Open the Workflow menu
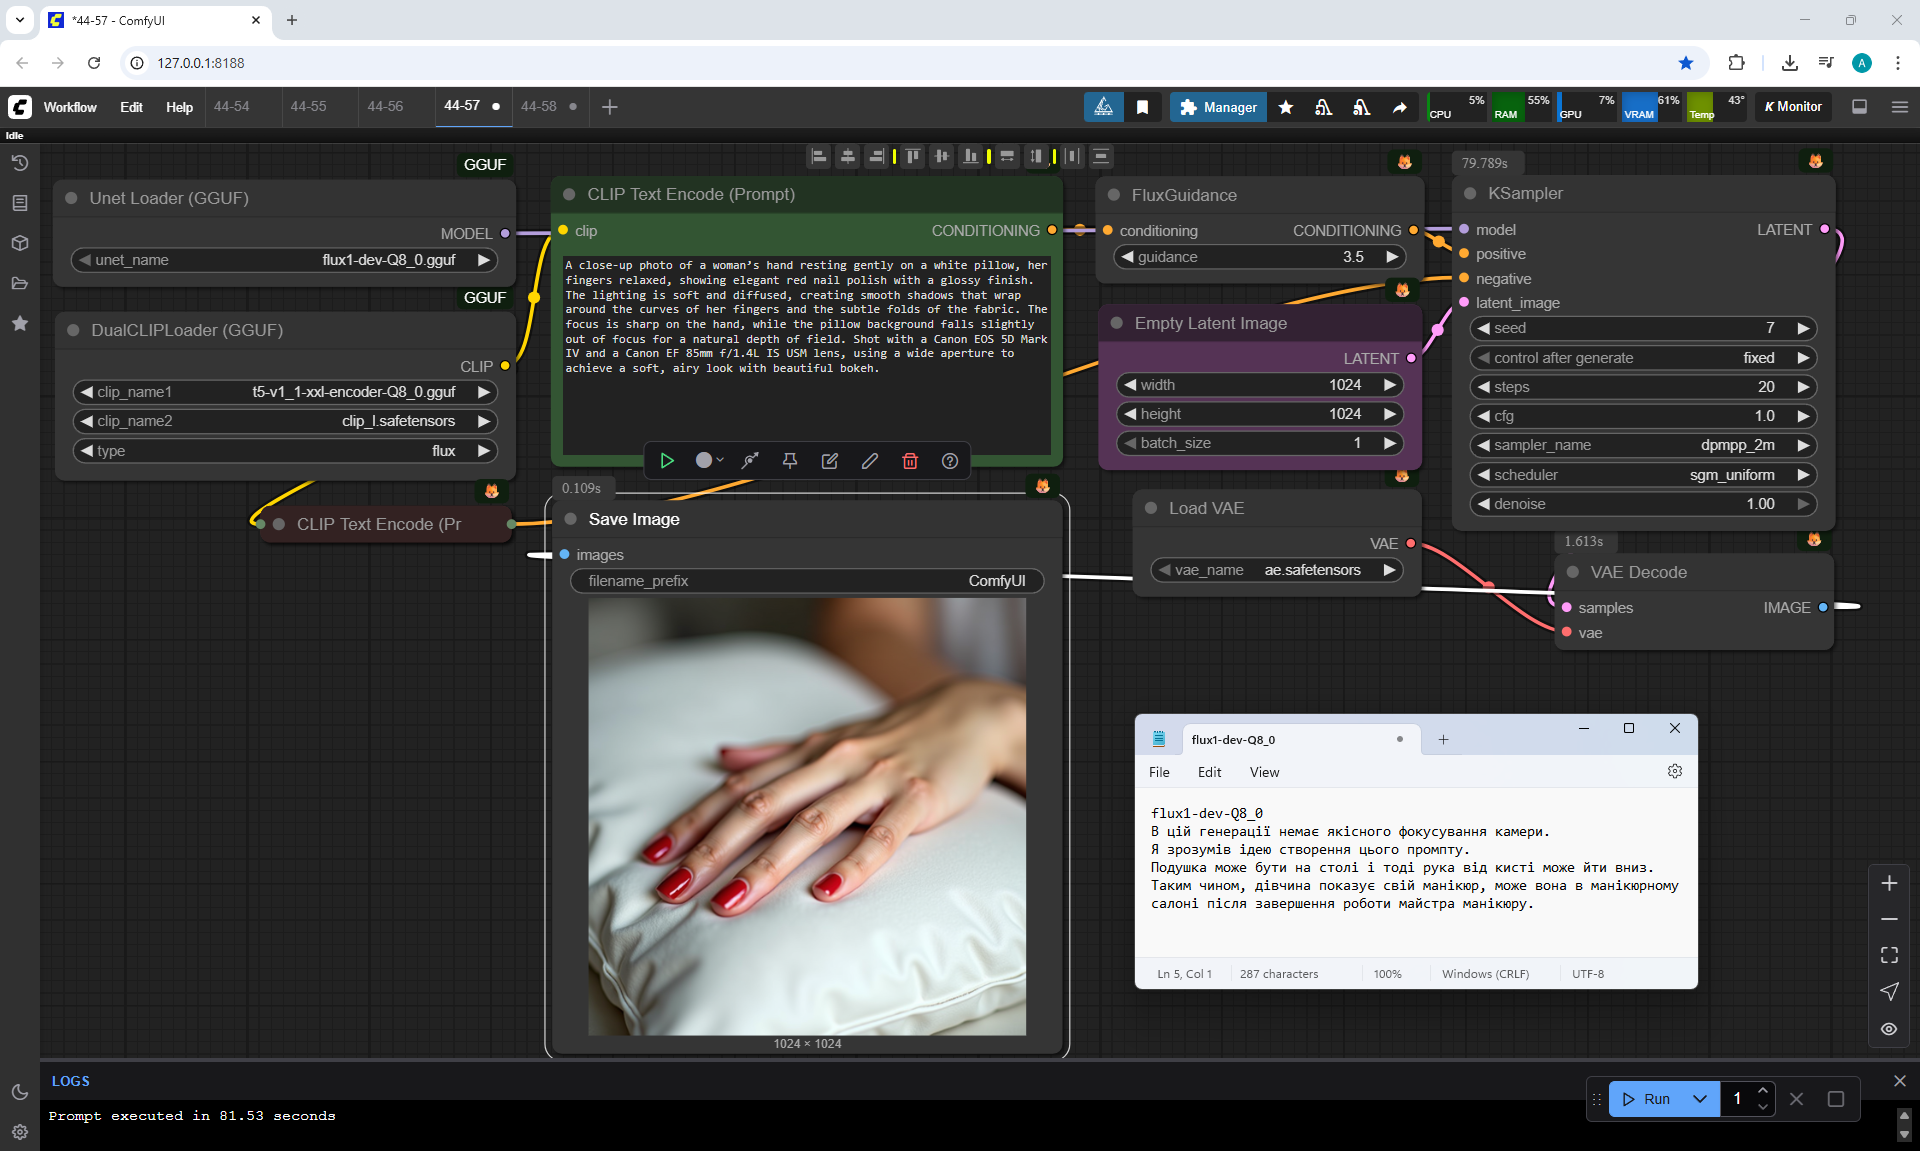This screenshot has height=1151, width=1920. click(x=70, y=107)
